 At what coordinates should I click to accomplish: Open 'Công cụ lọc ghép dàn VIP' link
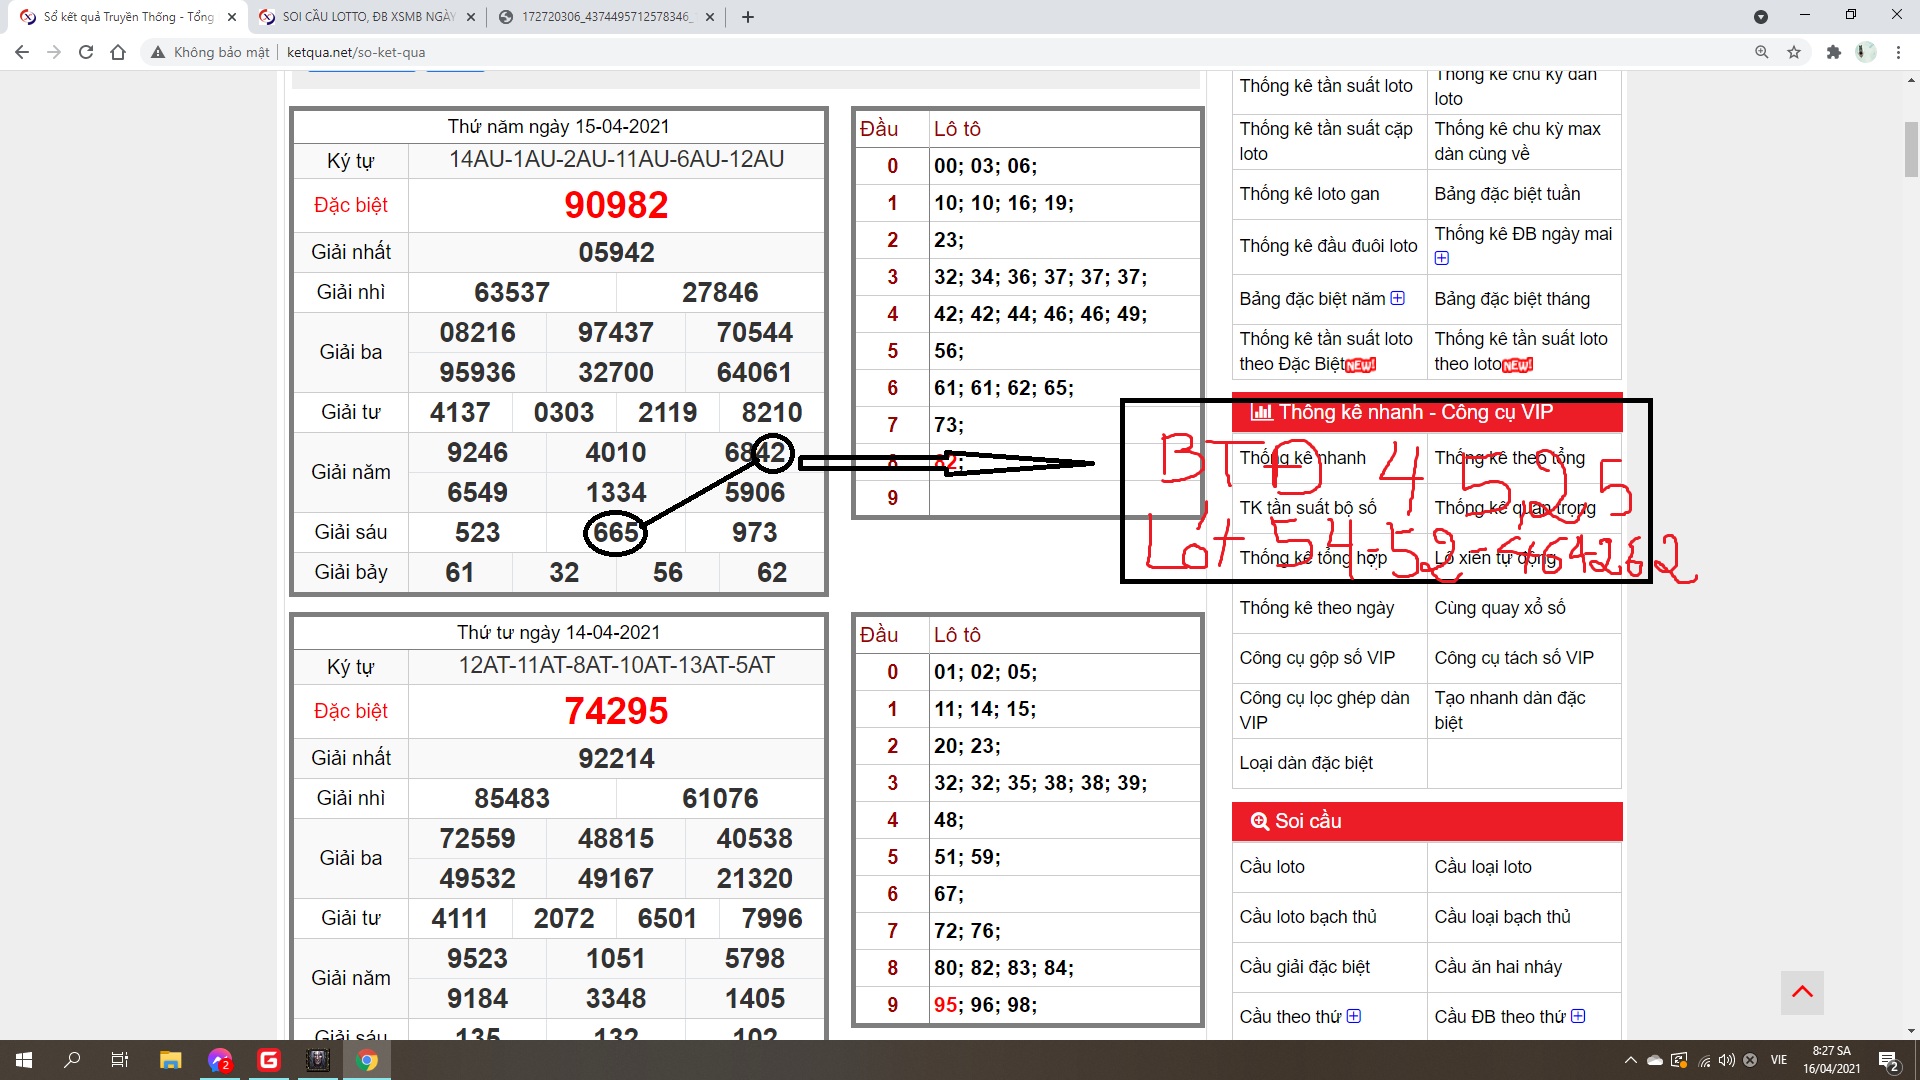point(1324,710)
